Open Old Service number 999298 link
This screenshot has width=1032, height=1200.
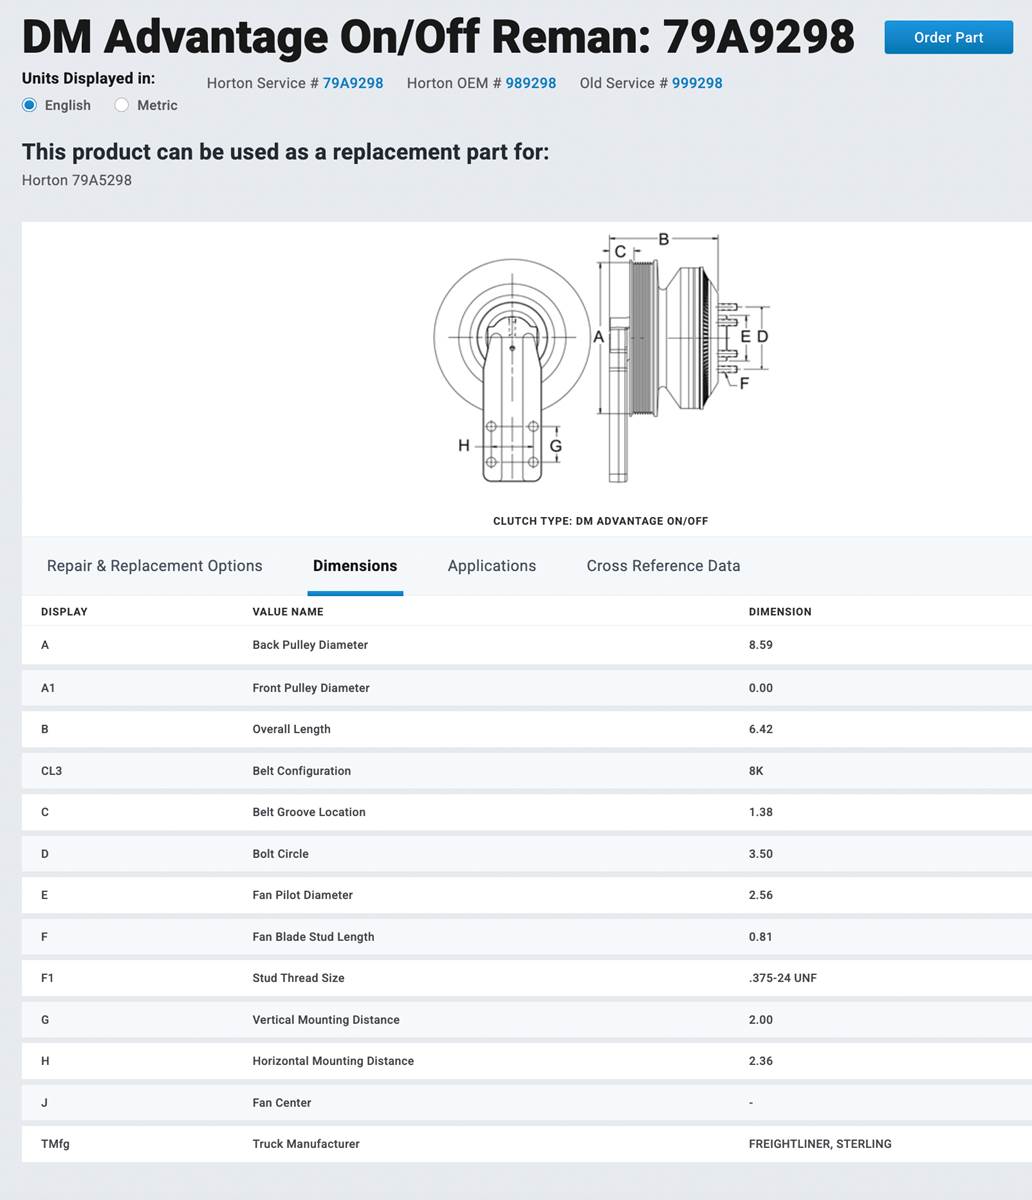click(x=696, y=83)
